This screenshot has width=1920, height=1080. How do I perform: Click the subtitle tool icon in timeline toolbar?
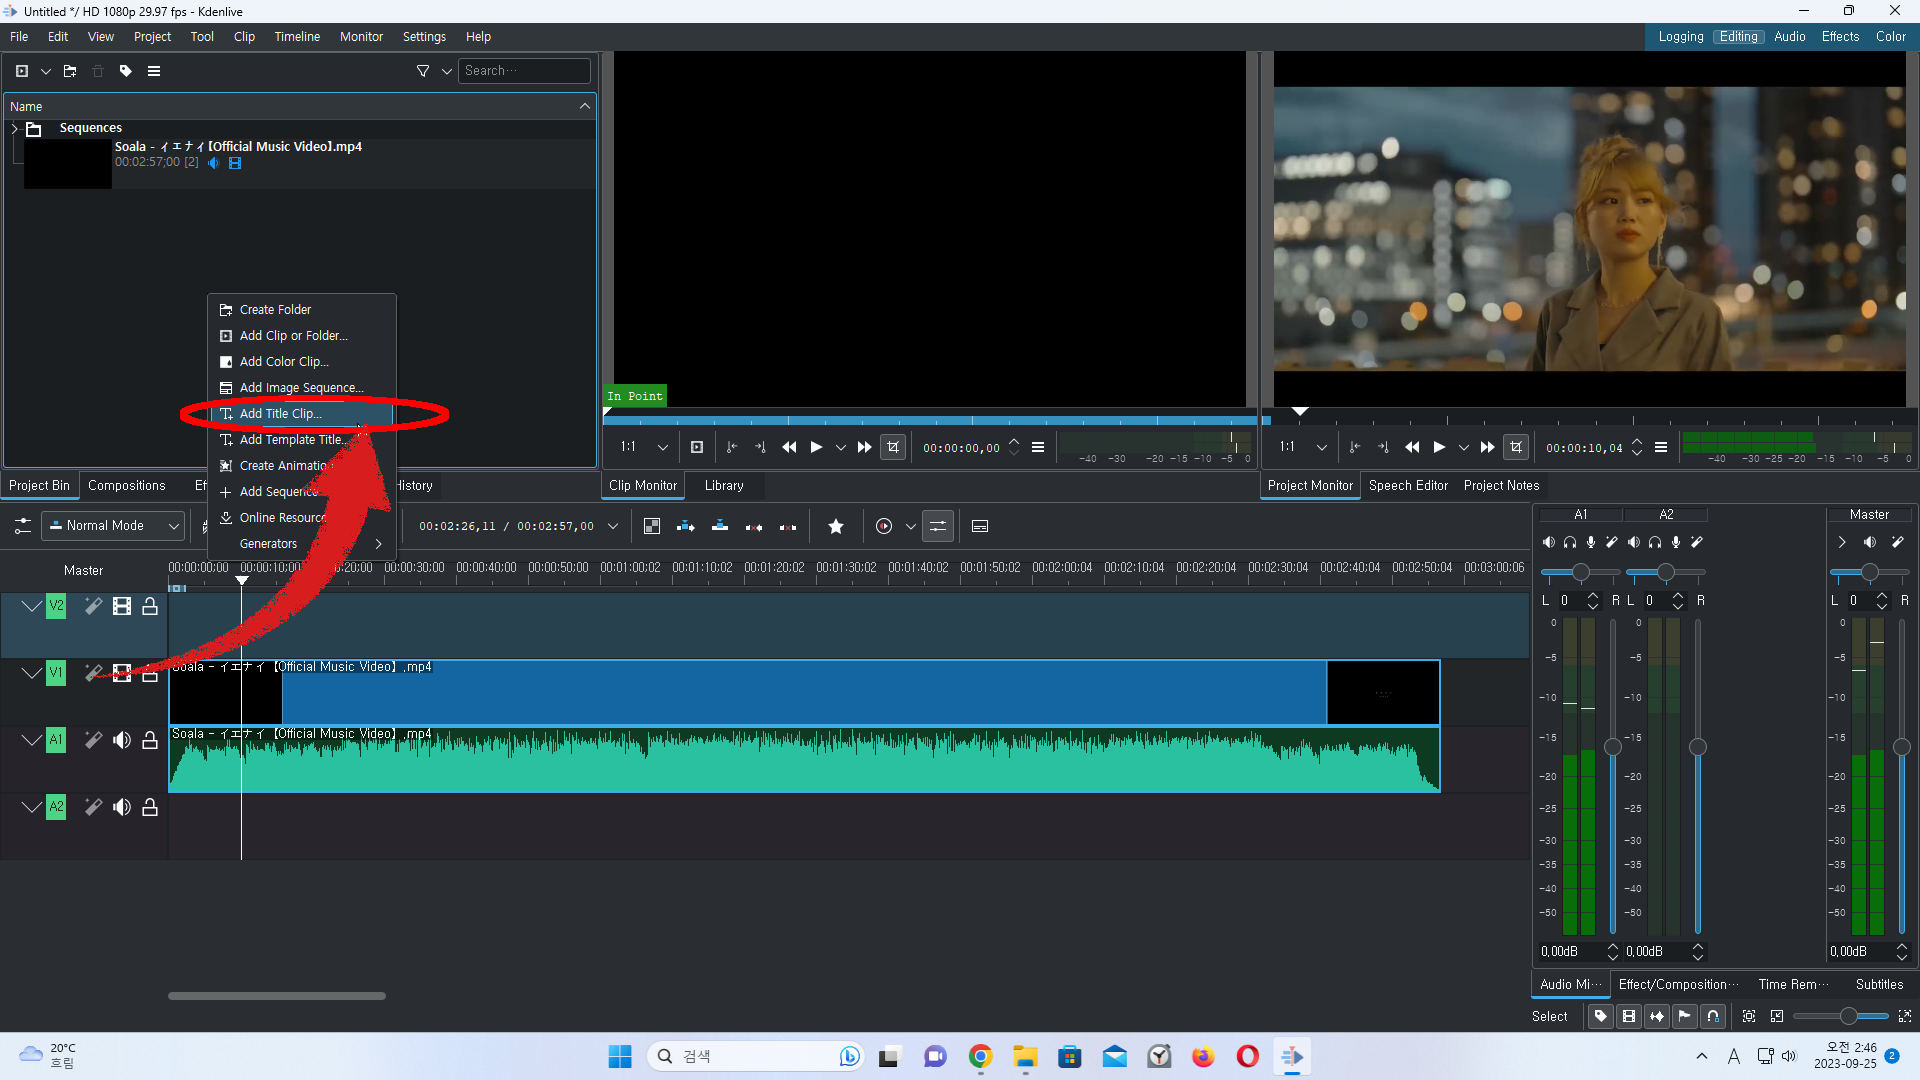coord(980,527)
